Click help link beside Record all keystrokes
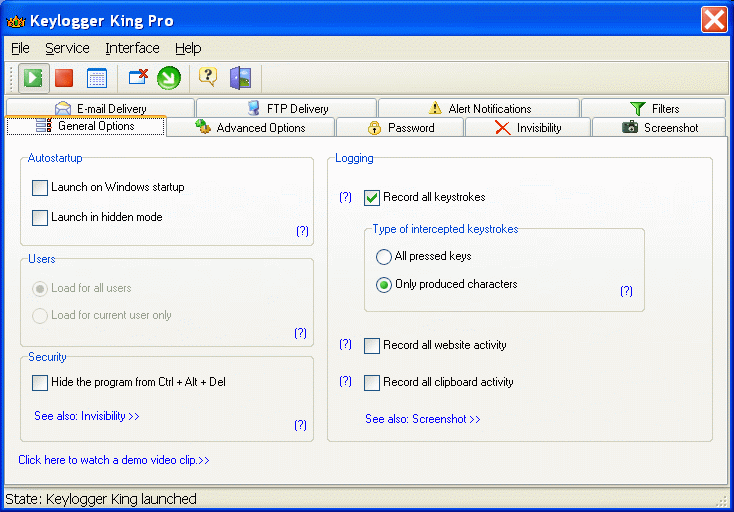734x512 pixels. click(x=345, y=197)
